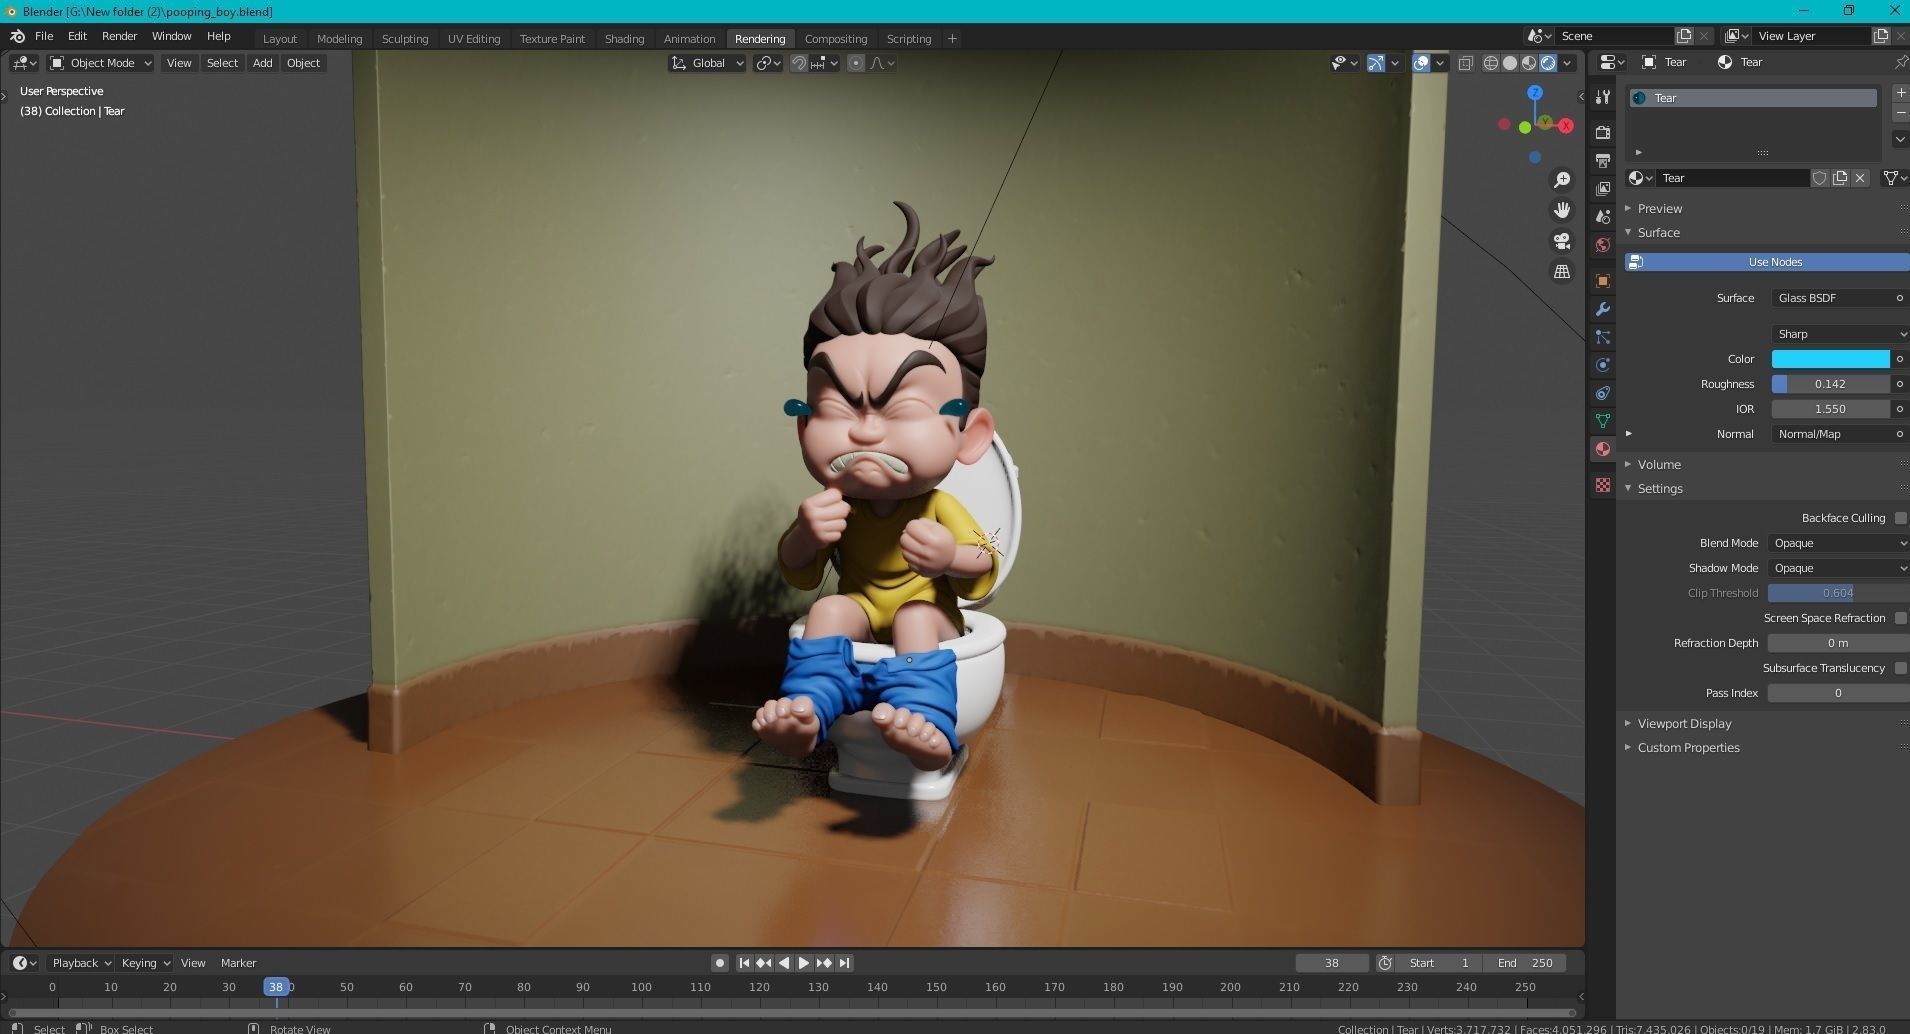Select wireframe viewport shading
This screenshot has height=1034, width=1910.
coord(1491,63)
